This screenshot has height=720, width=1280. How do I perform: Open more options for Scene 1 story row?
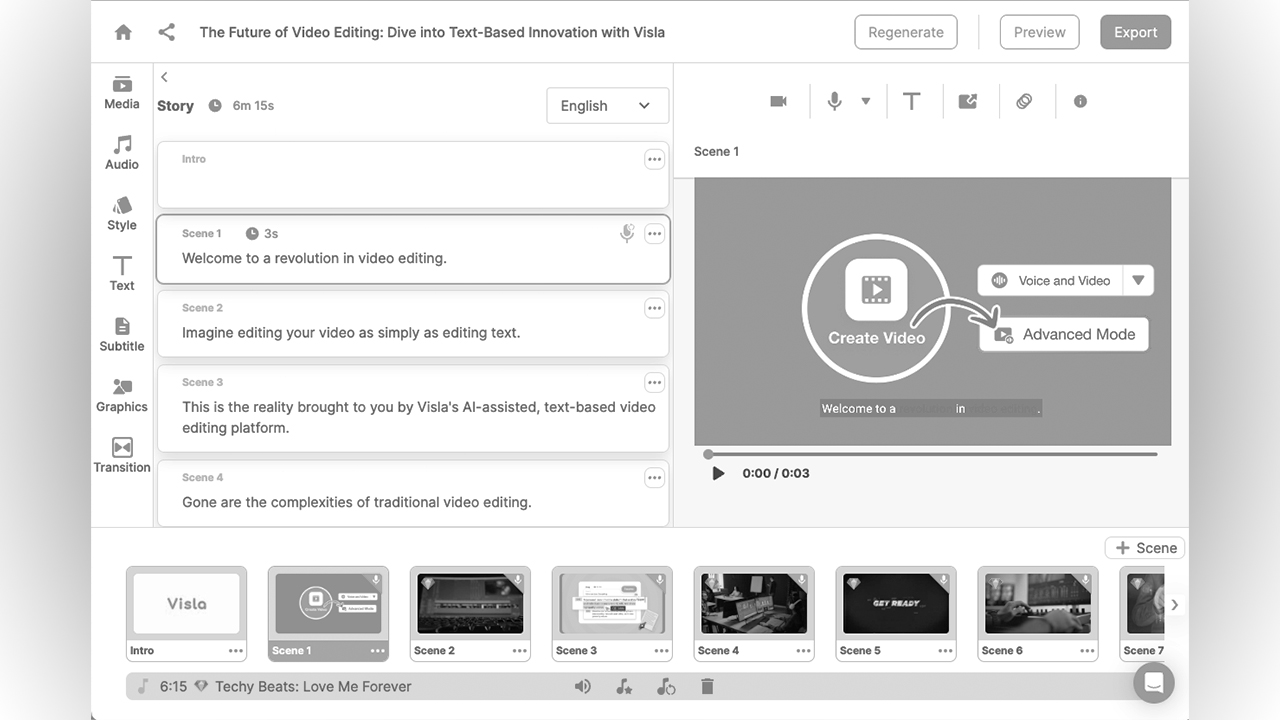pos(654,234)
